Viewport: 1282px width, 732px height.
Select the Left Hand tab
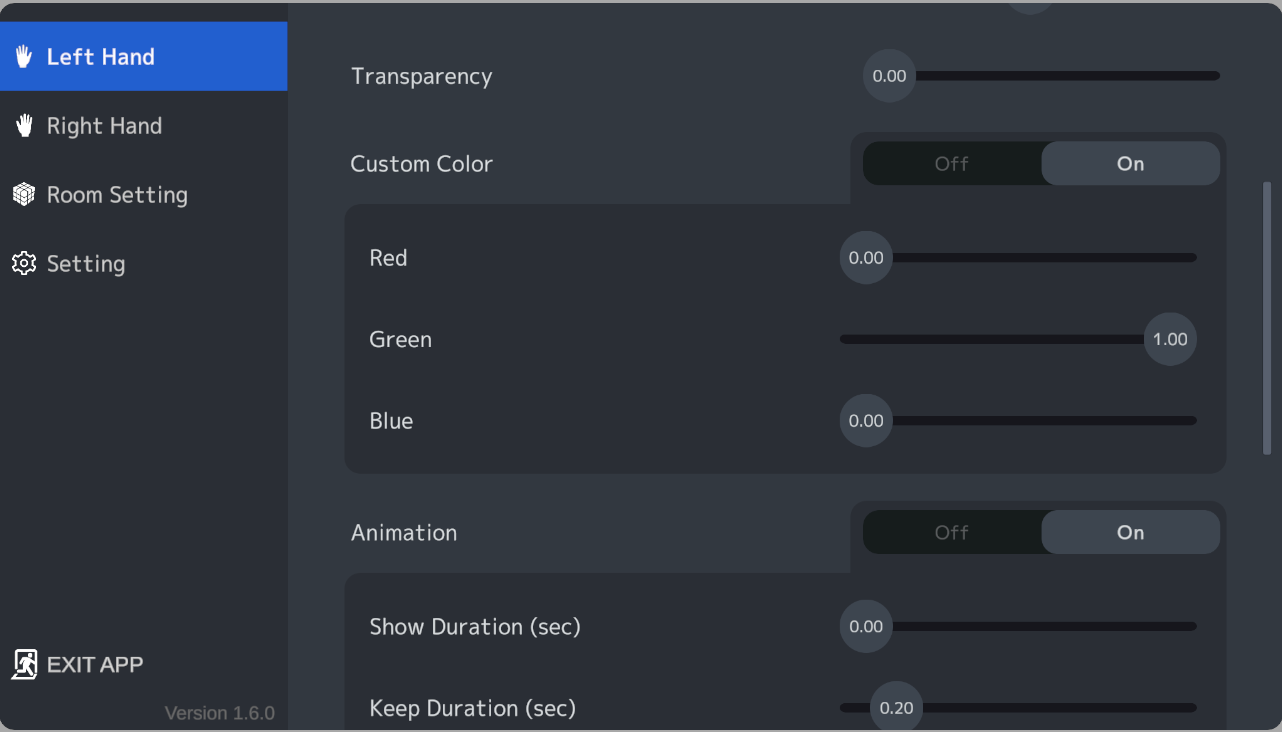pyautogui.click(x=143, y=56)
